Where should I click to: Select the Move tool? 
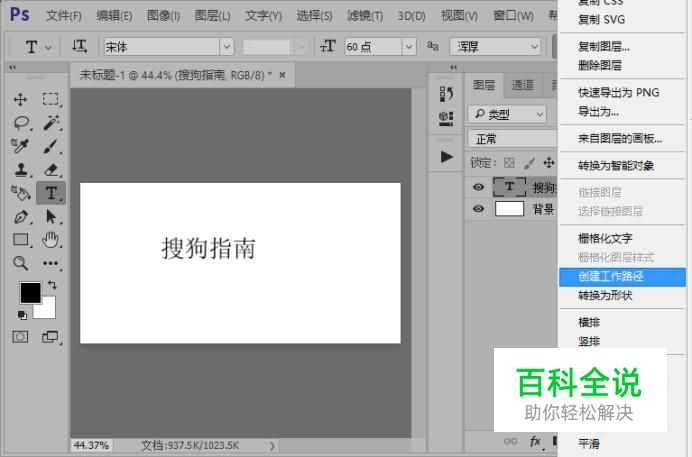click(20, 99)
